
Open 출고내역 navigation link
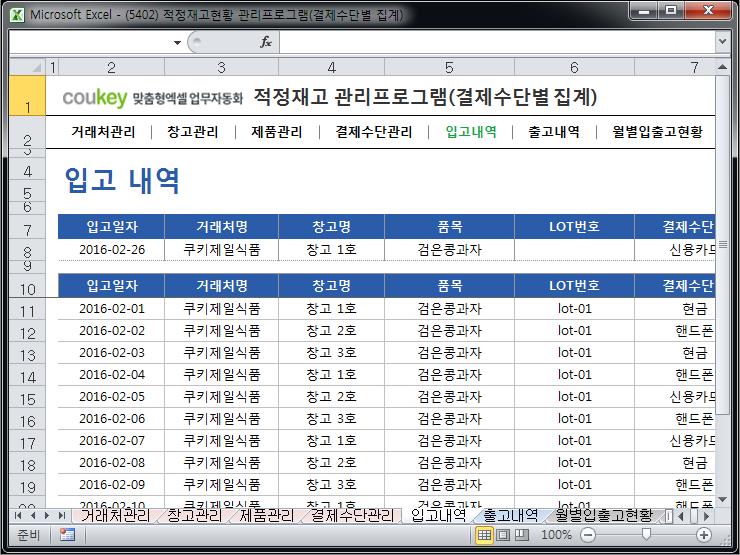[554, 132]
